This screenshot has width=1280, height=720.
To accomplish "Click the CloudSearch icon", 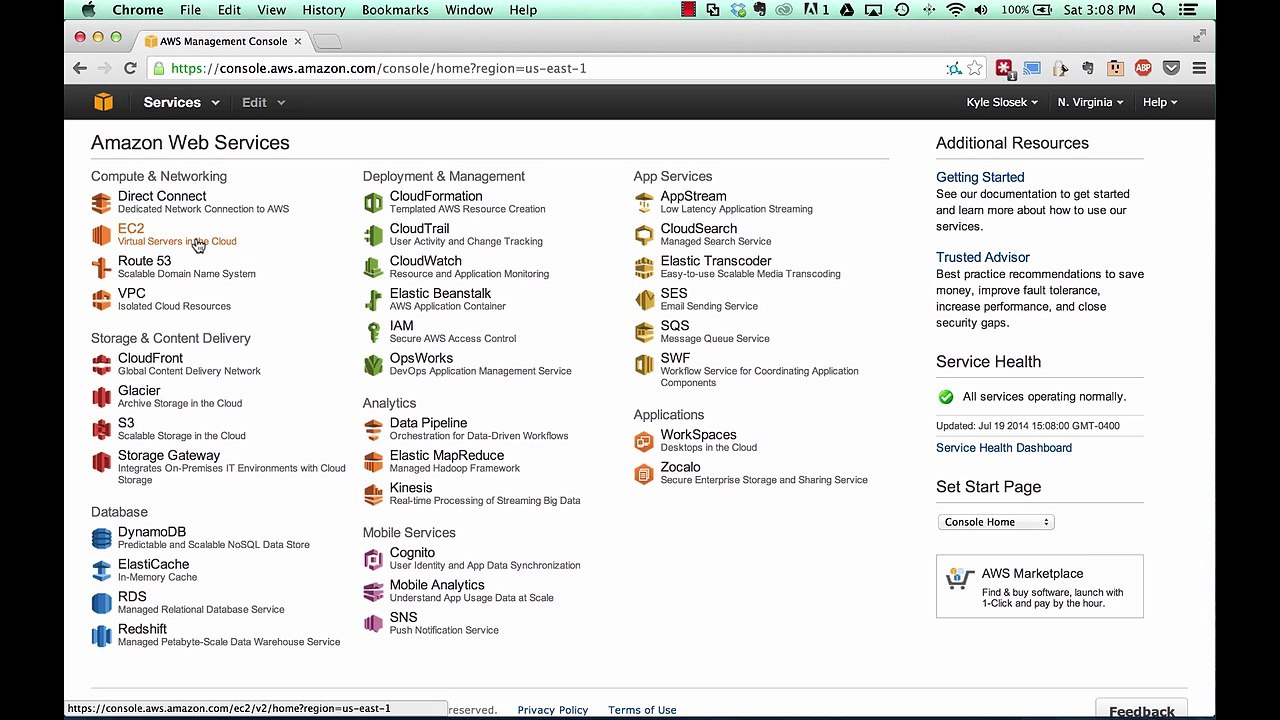I will pos(644,235).
